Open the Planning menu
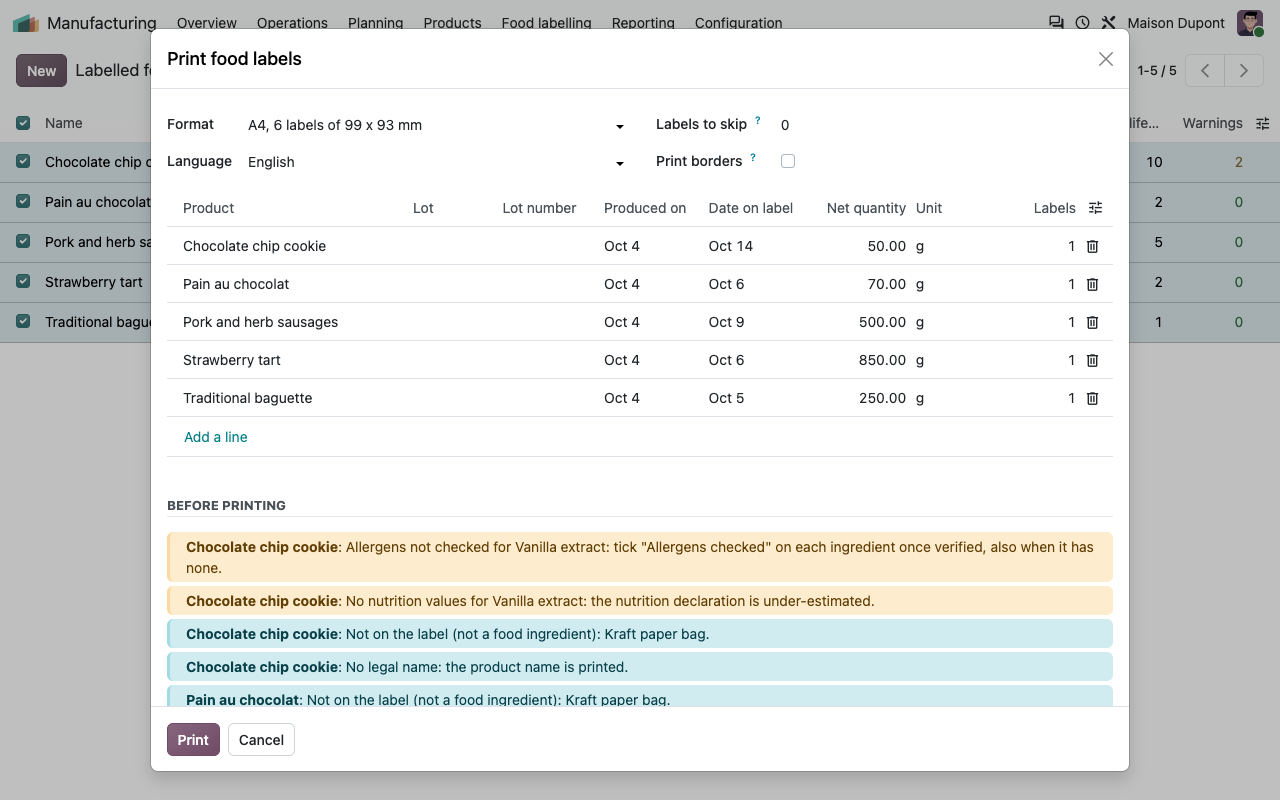Image resolution: width=1280 pixels, height=800 pixels. (376, 23)
